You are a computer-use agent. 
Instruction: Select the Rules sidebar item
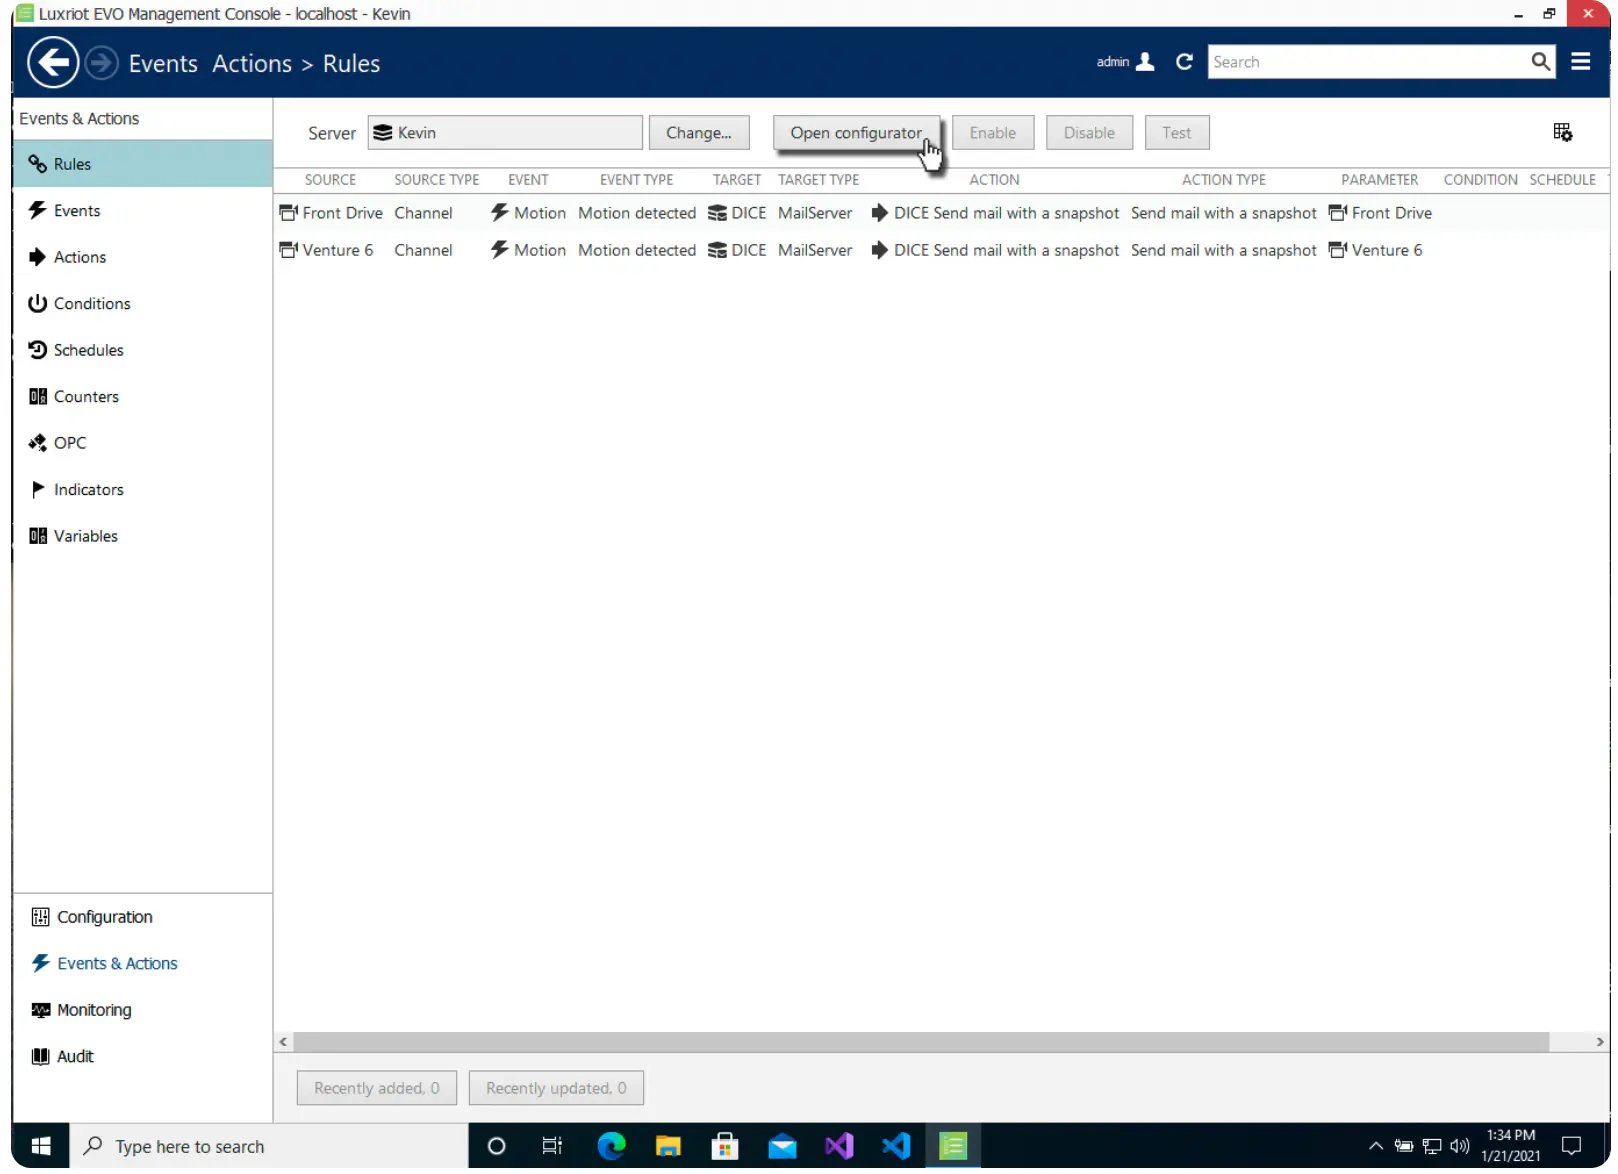(x=142, y=164)
